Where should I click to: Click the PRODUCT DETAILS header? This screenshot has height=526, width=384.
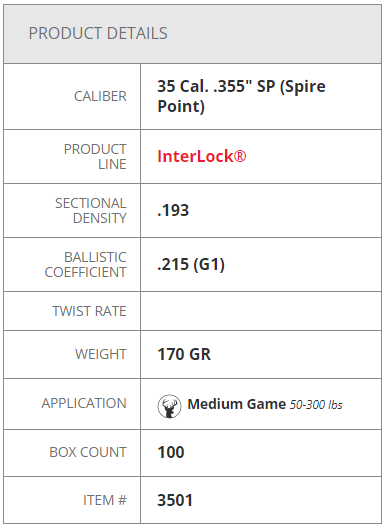98,33
